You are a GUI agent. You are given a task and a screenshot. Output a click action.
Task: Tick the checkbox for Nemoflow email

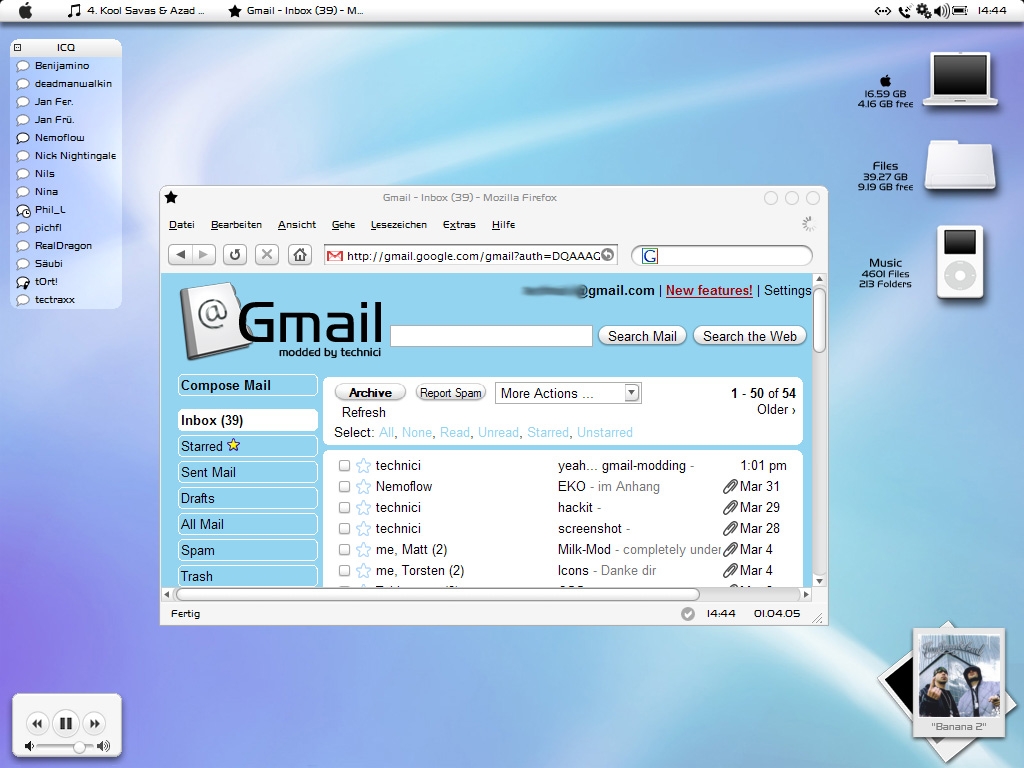pyautogui.click(x=344, y=487)
